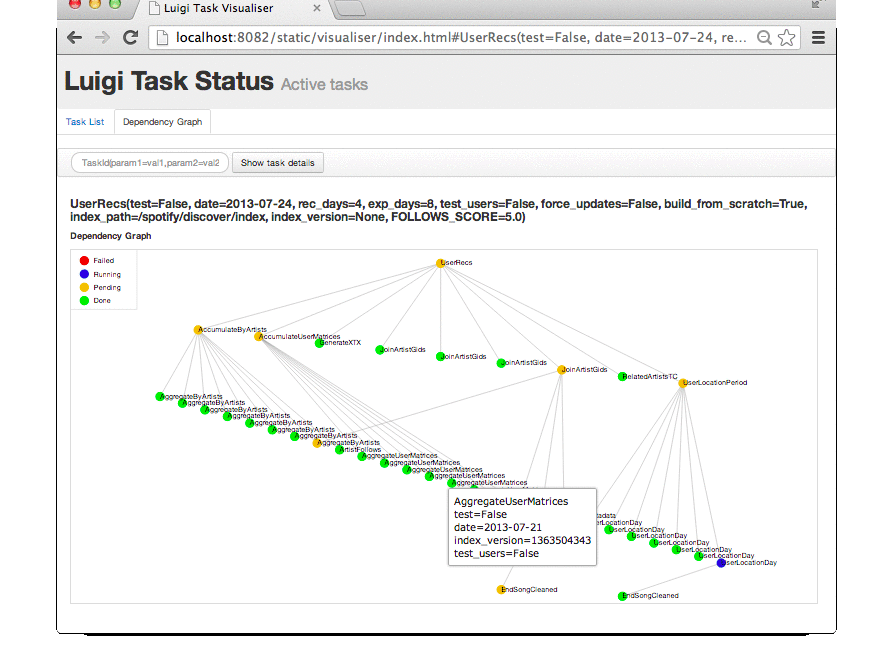The width and height of the screenshot is (893, 660).
Task: Click the Running blue legend dot
Action: 84,274
